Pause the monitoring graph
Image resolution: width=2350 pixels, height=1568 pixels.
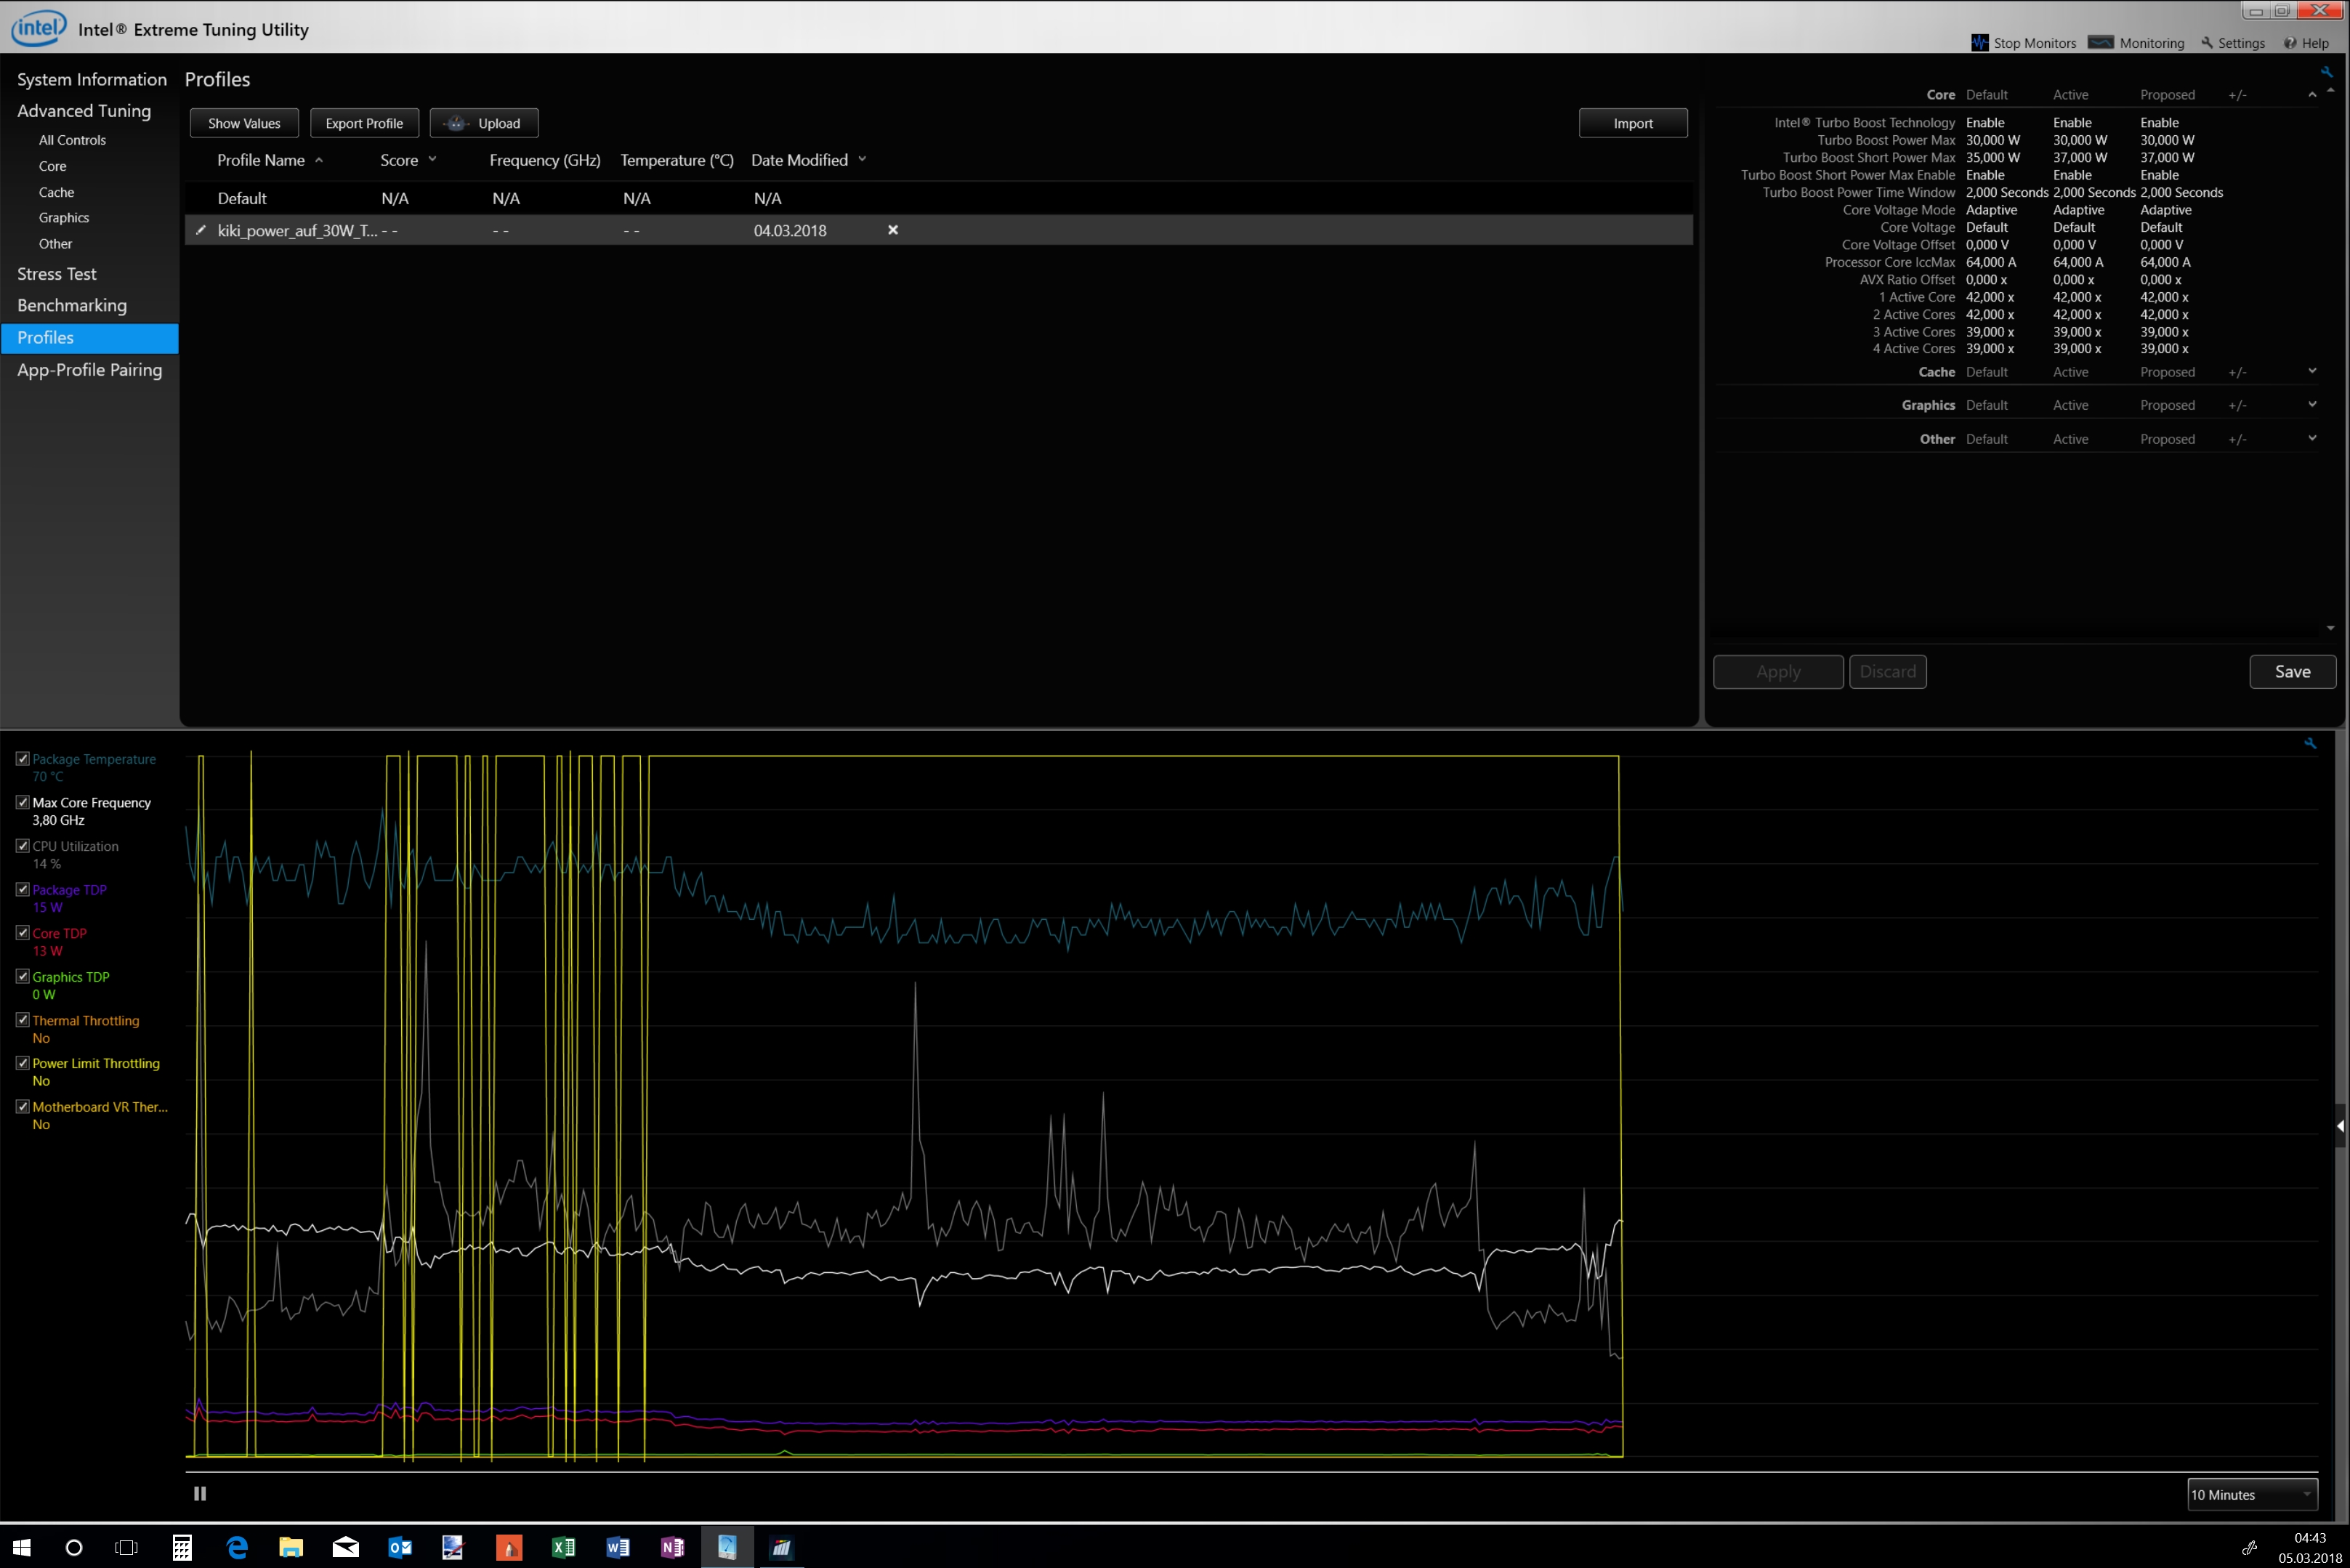(200, 1493)
